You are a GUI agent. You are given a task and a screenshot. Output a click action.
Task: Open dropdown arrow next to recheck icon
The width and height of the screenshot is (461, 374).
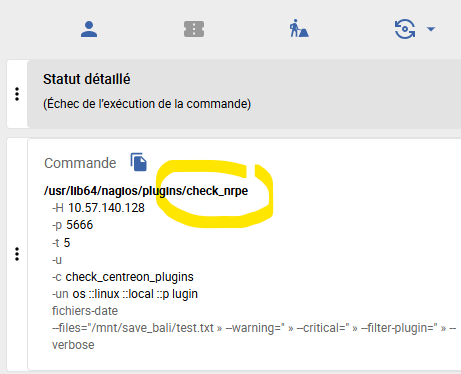[431, 29]
